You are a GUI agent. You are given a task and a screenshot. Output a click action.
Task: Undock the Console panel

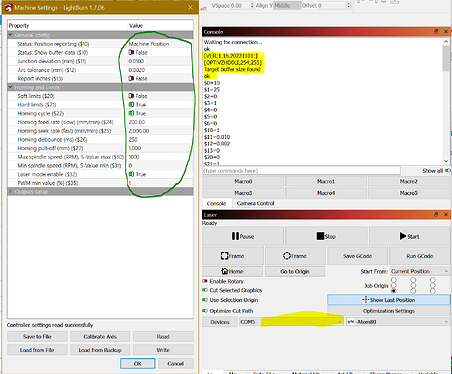click(436, 31)
